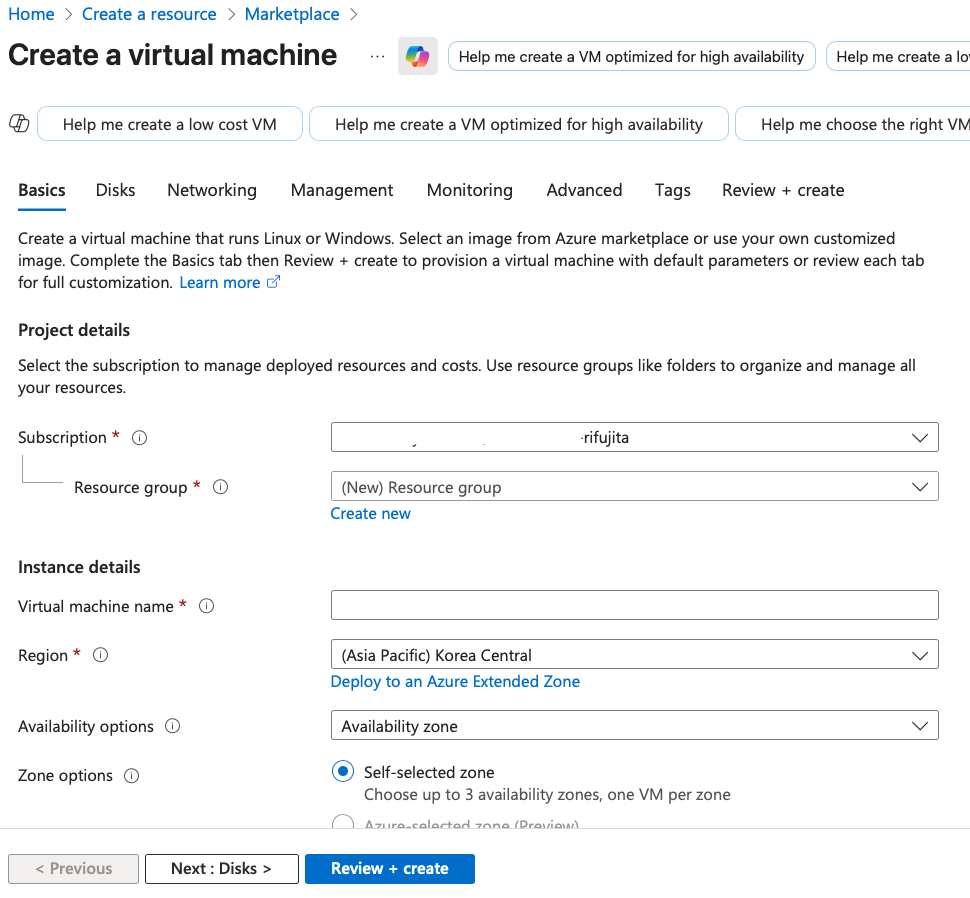
Task: Open Marketplace breadcrumb link
Action: click(x=292, y=14)
